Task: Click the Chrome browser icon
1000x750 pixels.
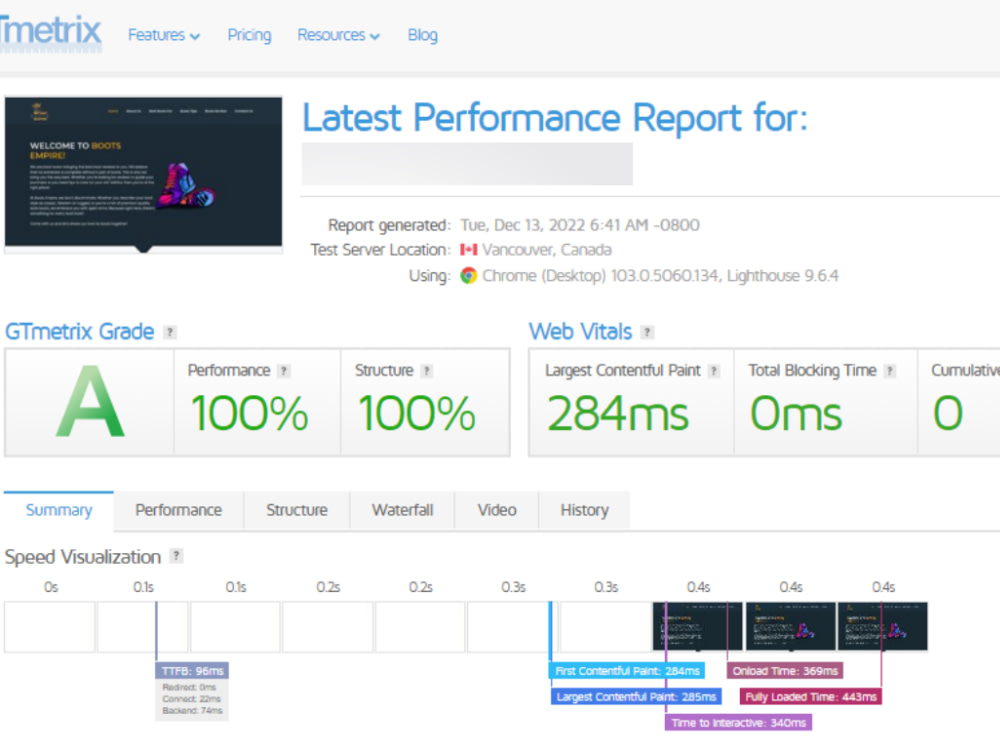Action: 469,276
